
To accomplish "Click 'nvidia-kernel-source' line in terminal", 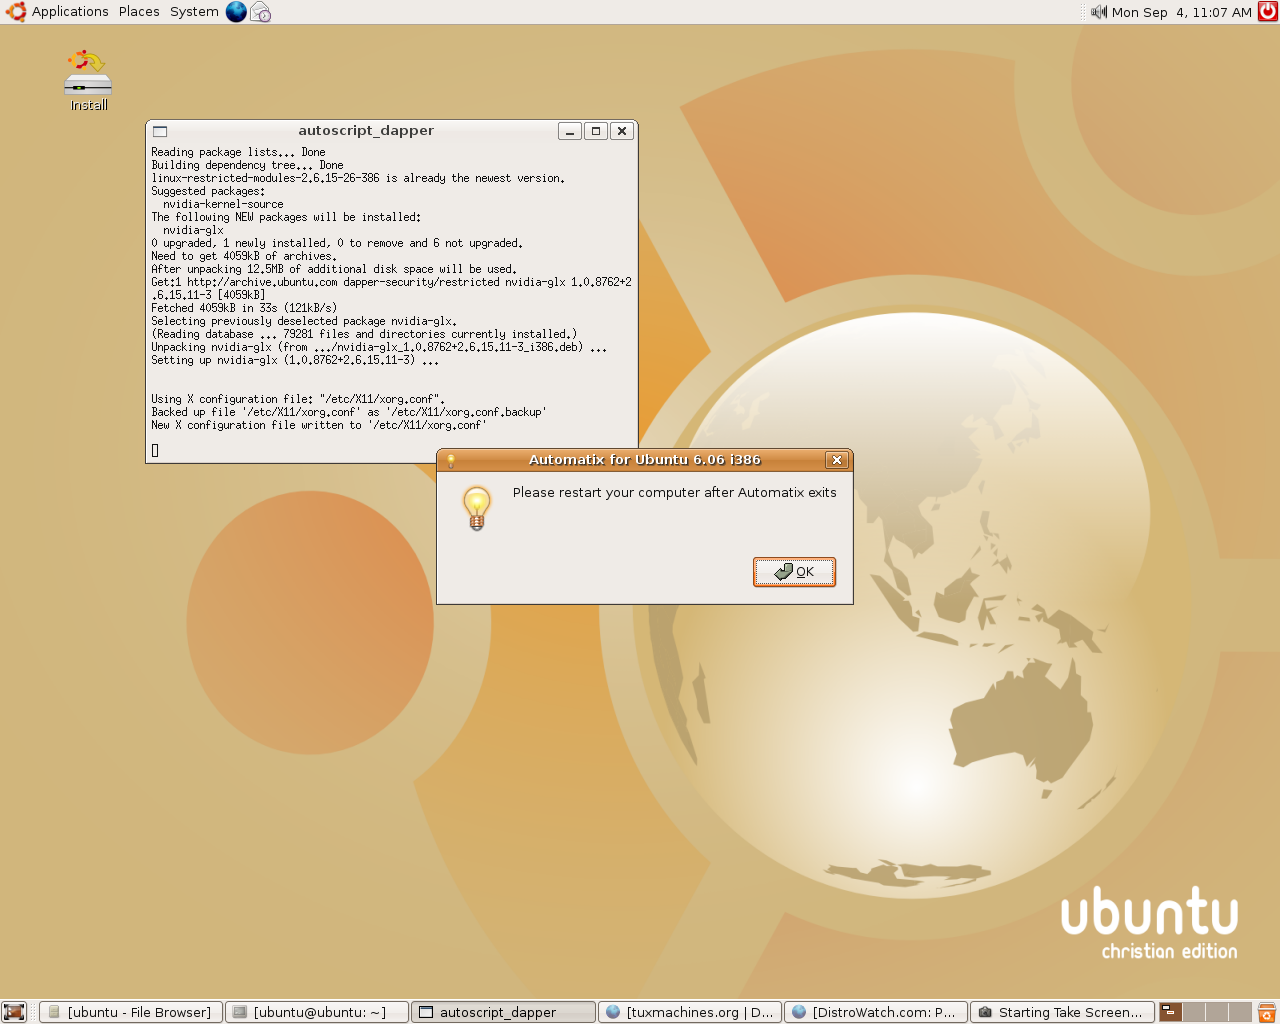I will [x=223, y=204].
